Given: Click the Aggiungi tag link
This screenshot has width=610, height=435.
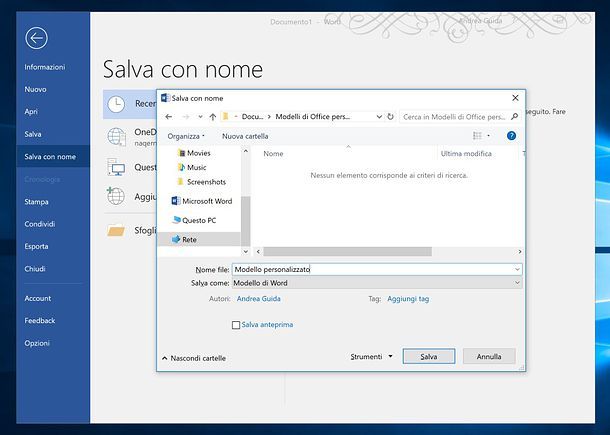Looking at the screenshot, I should point(408,299).
